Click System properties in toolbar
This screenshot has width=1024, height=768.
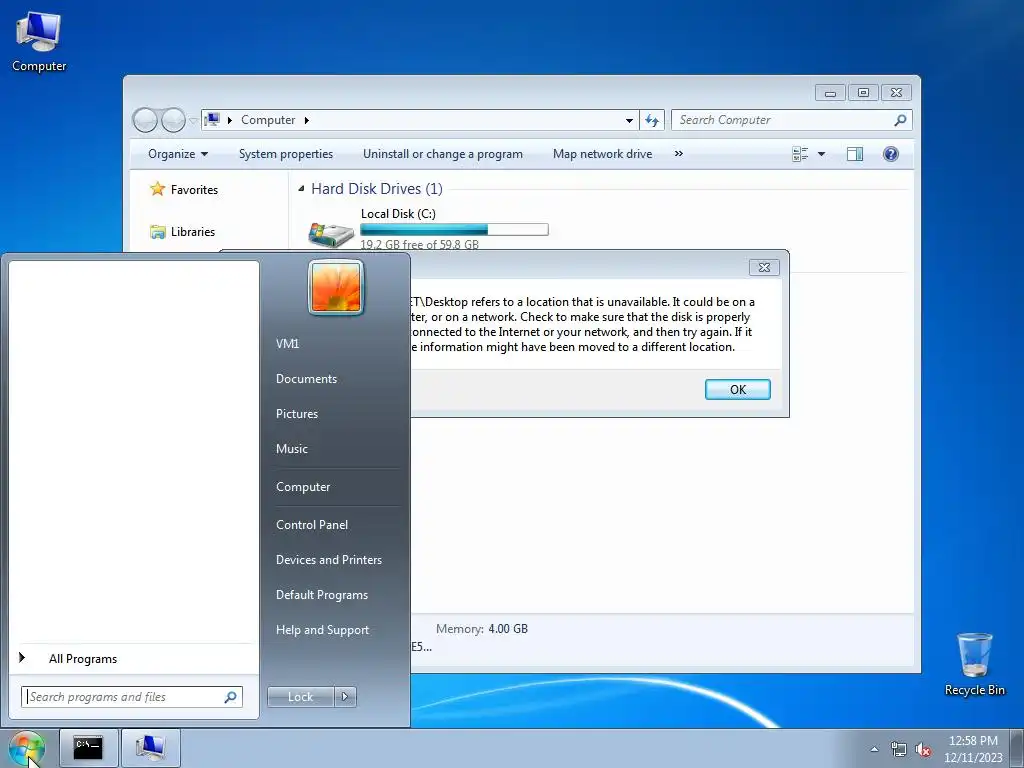(285, 154)
